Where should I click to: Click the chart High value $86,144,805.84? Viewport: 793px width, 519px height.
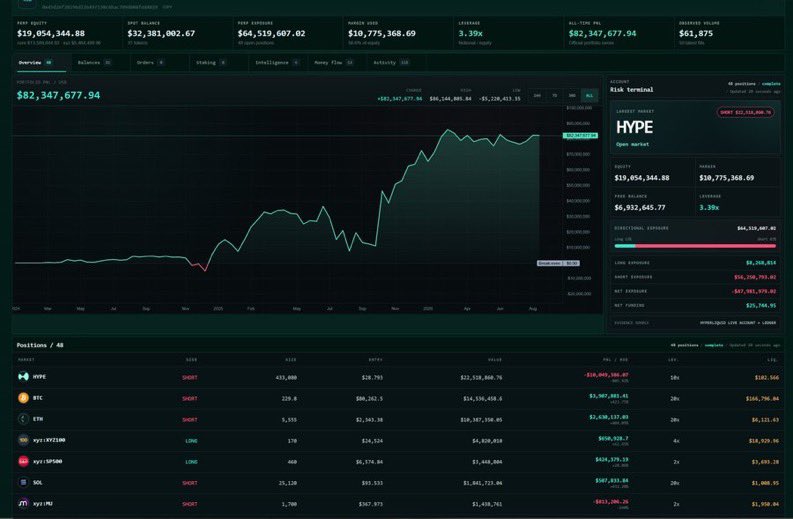click(x=450, y=99)
